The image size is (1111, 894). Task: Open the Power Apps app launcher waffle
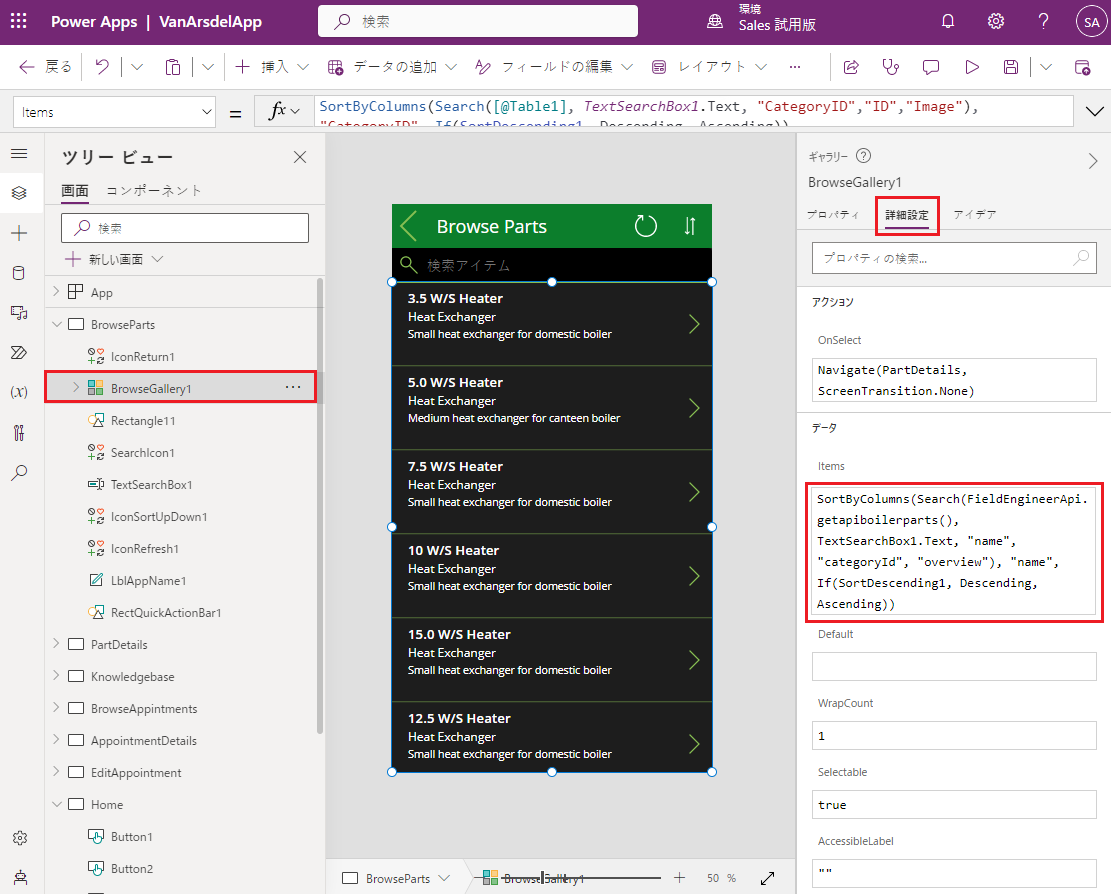[19, 21]
